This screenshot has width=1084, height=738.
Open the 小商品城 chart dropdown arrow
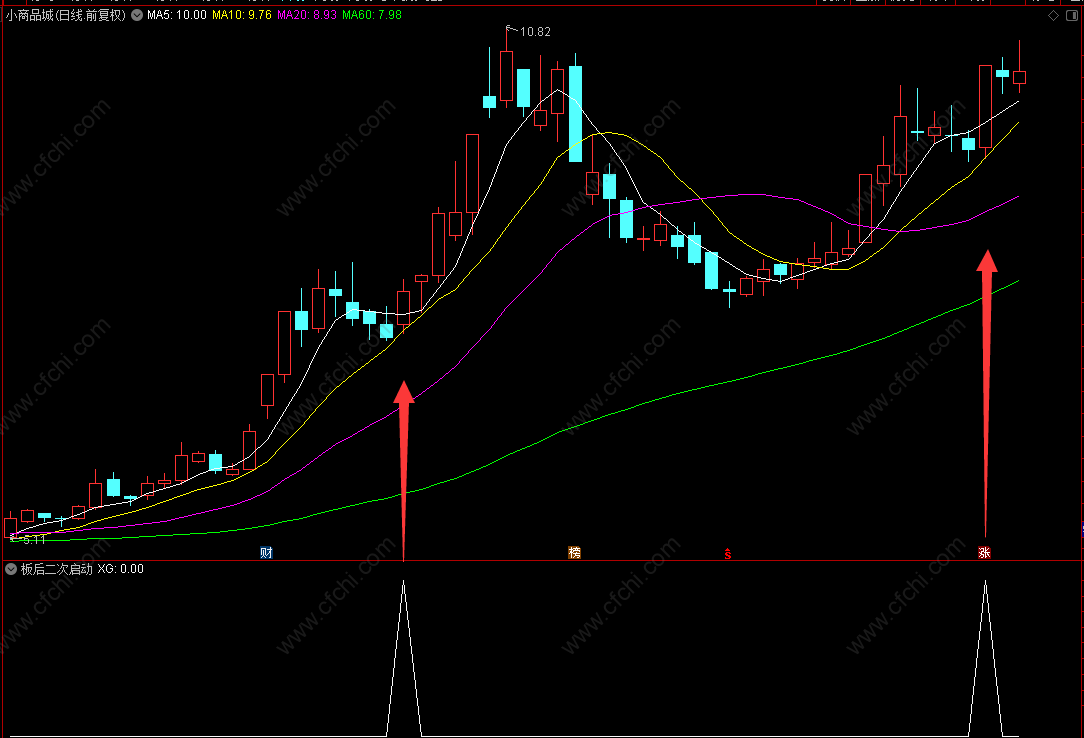tap(137, 15)
